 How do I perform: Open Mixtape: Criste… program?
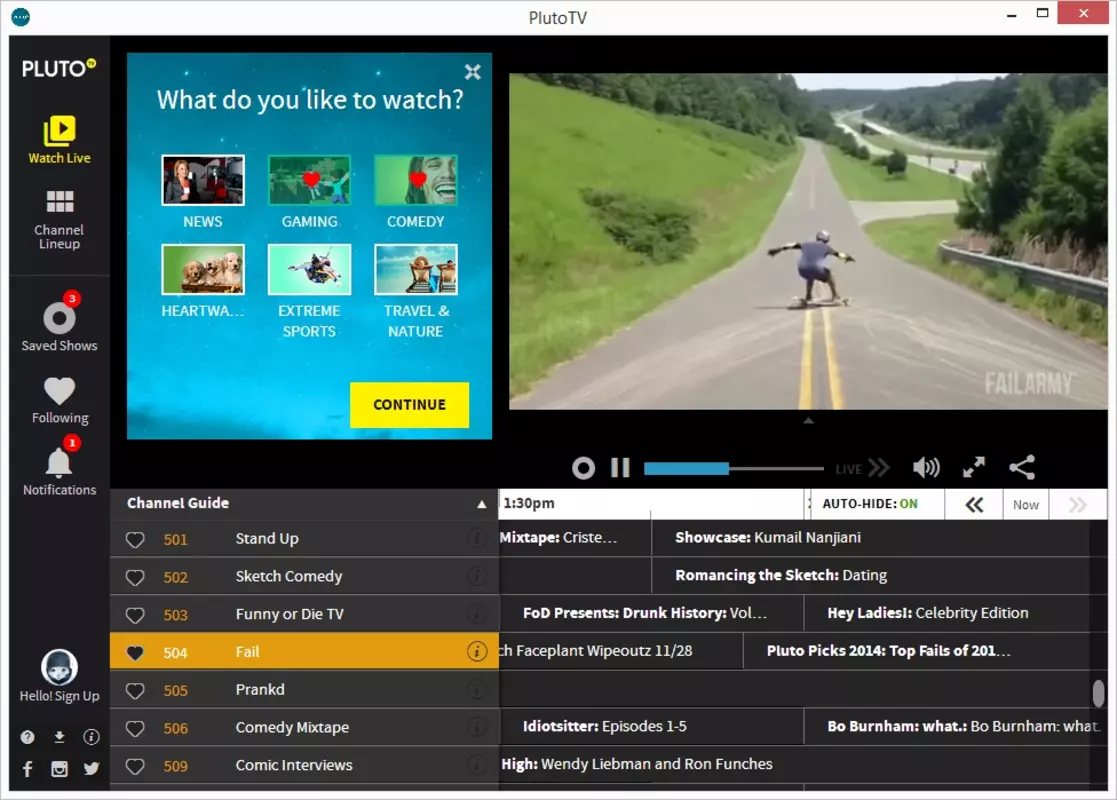click(575, 538)
